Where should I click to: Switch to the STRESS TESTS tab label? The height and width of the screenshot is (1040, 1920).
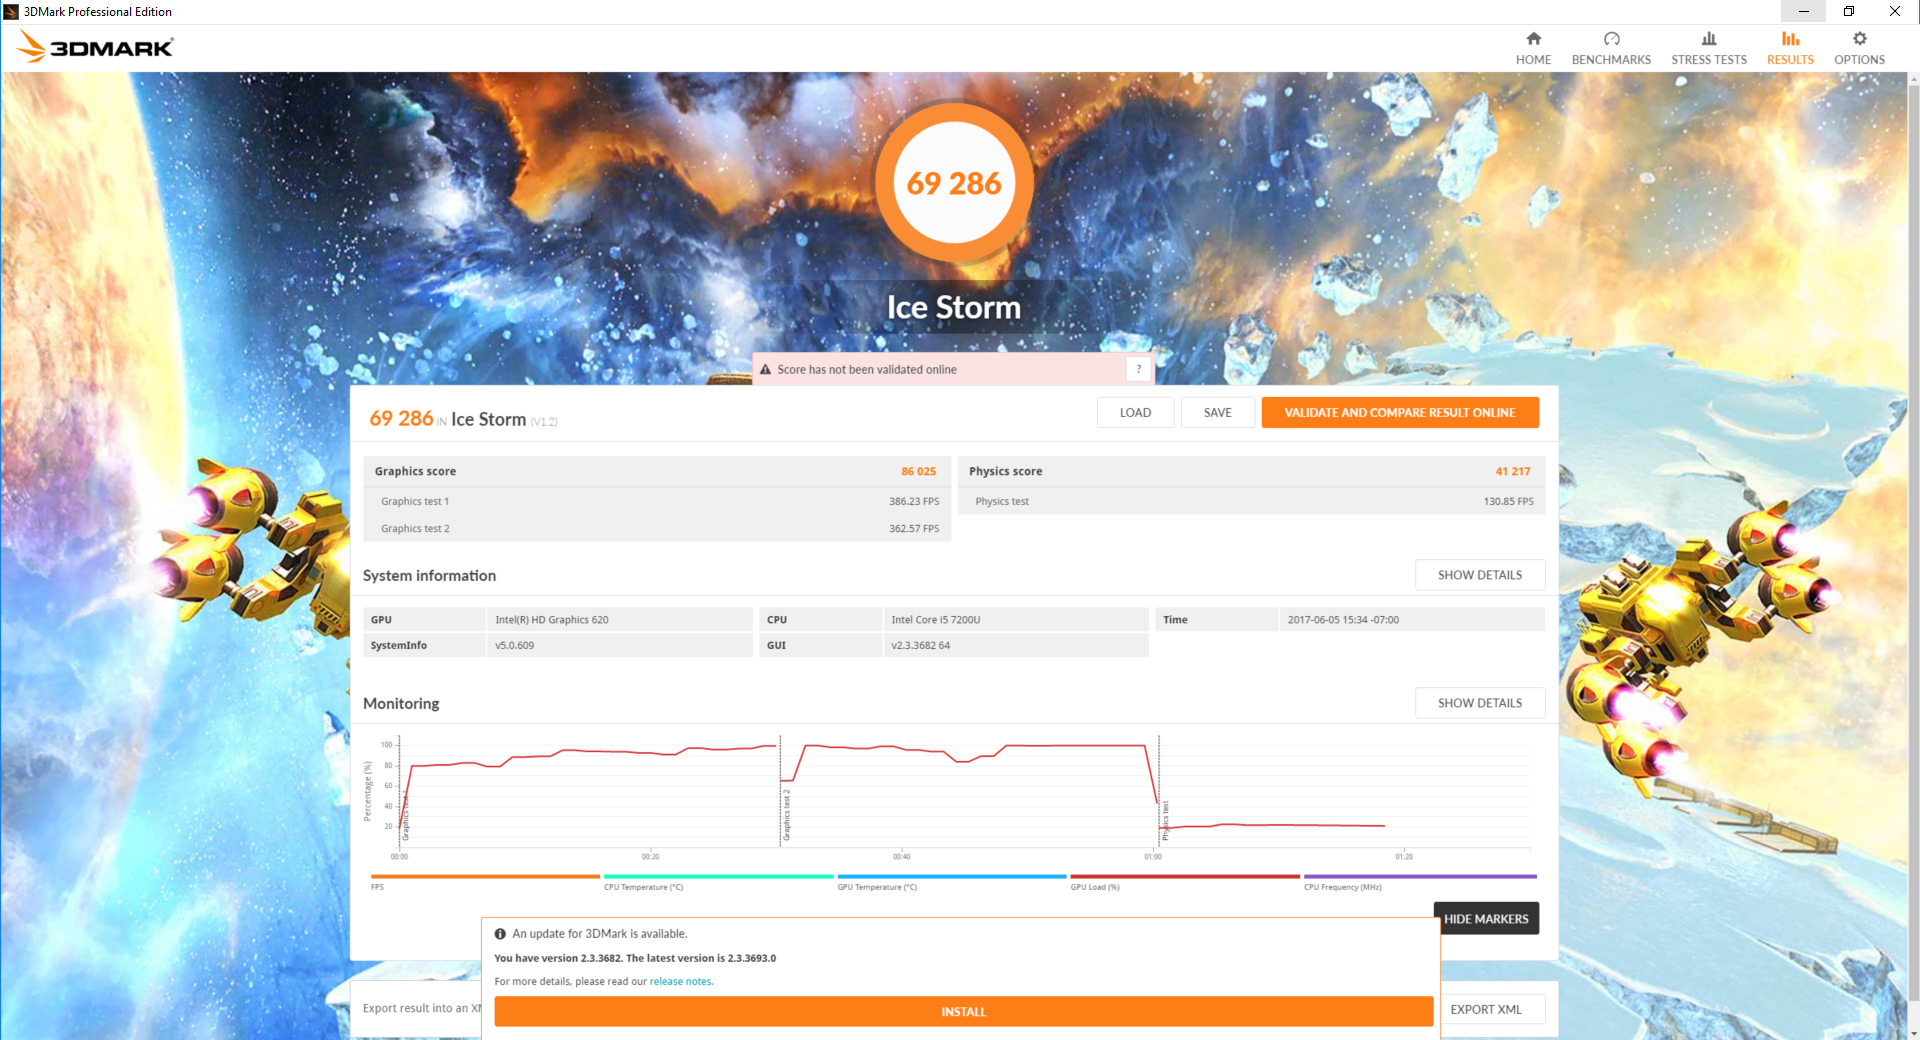tap(1709, 60)
